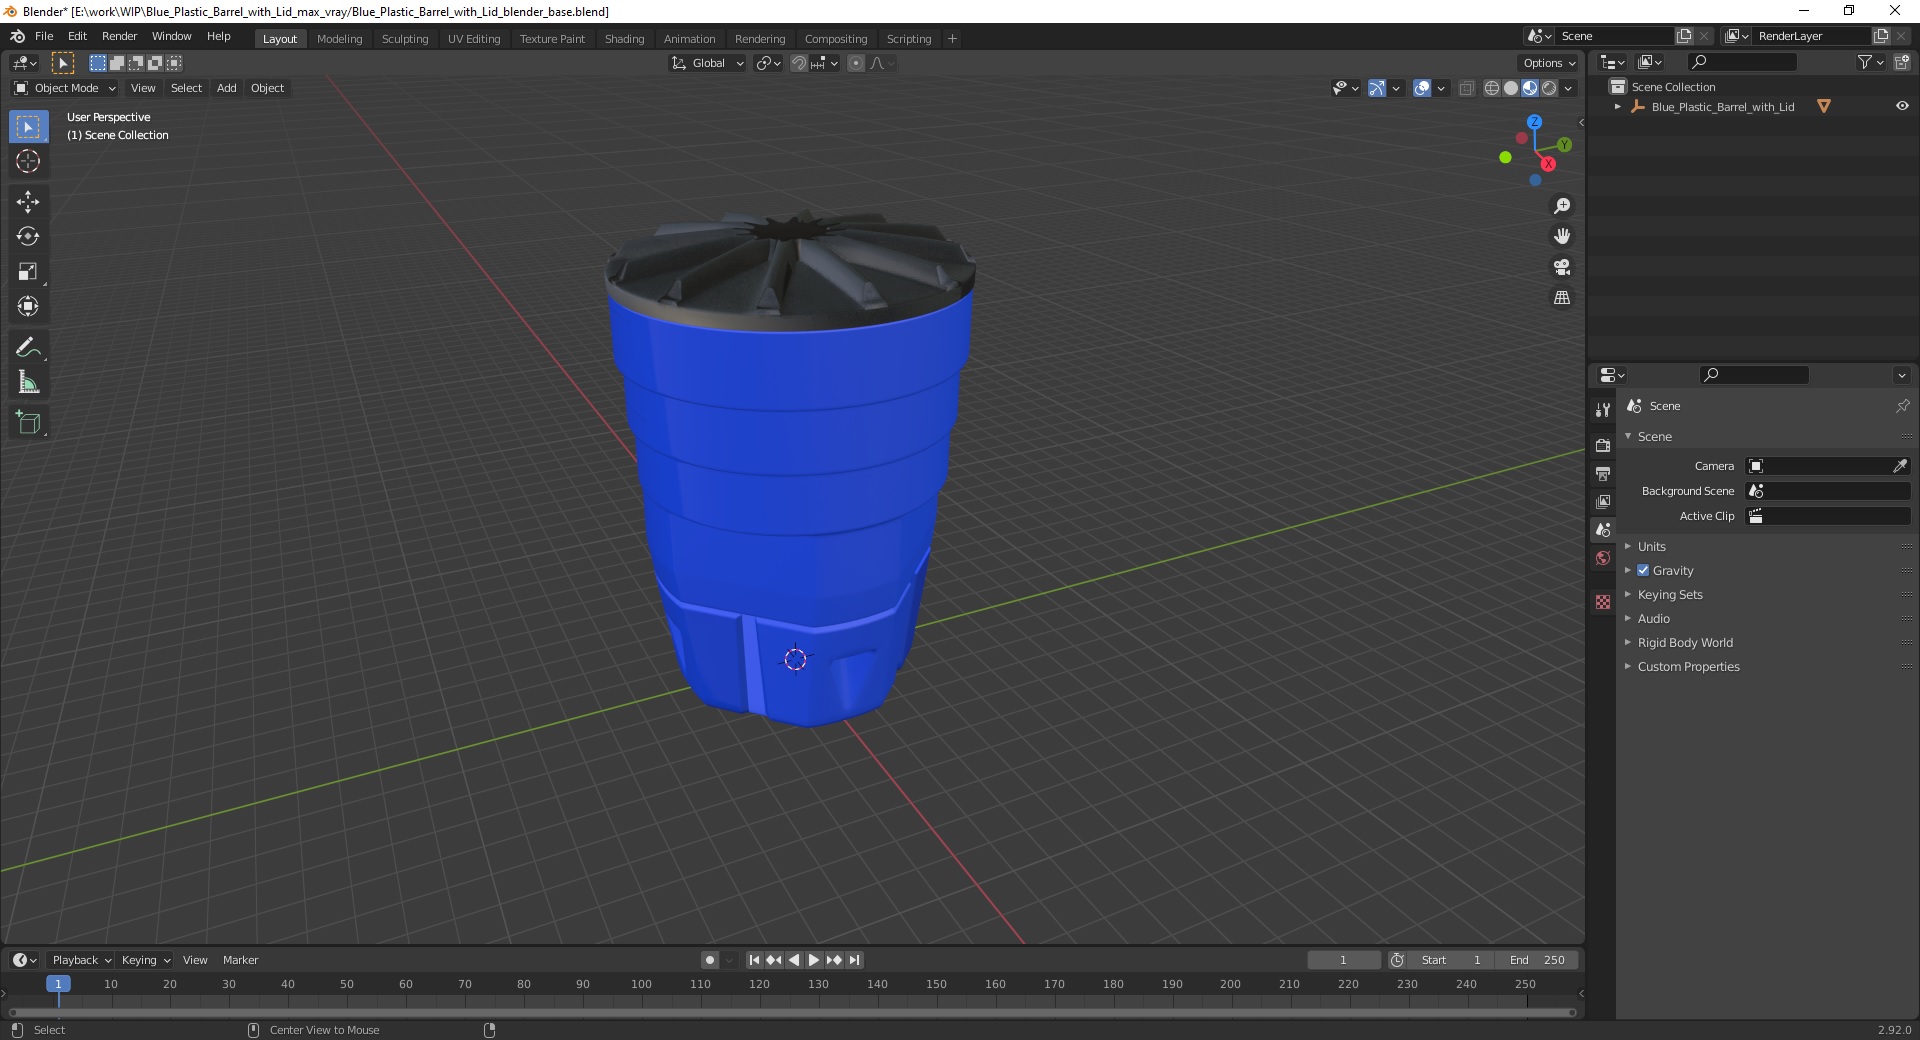Toggle camera view icon
This screenshot has width=1920, height=1040.
(x=1561, y=267)
